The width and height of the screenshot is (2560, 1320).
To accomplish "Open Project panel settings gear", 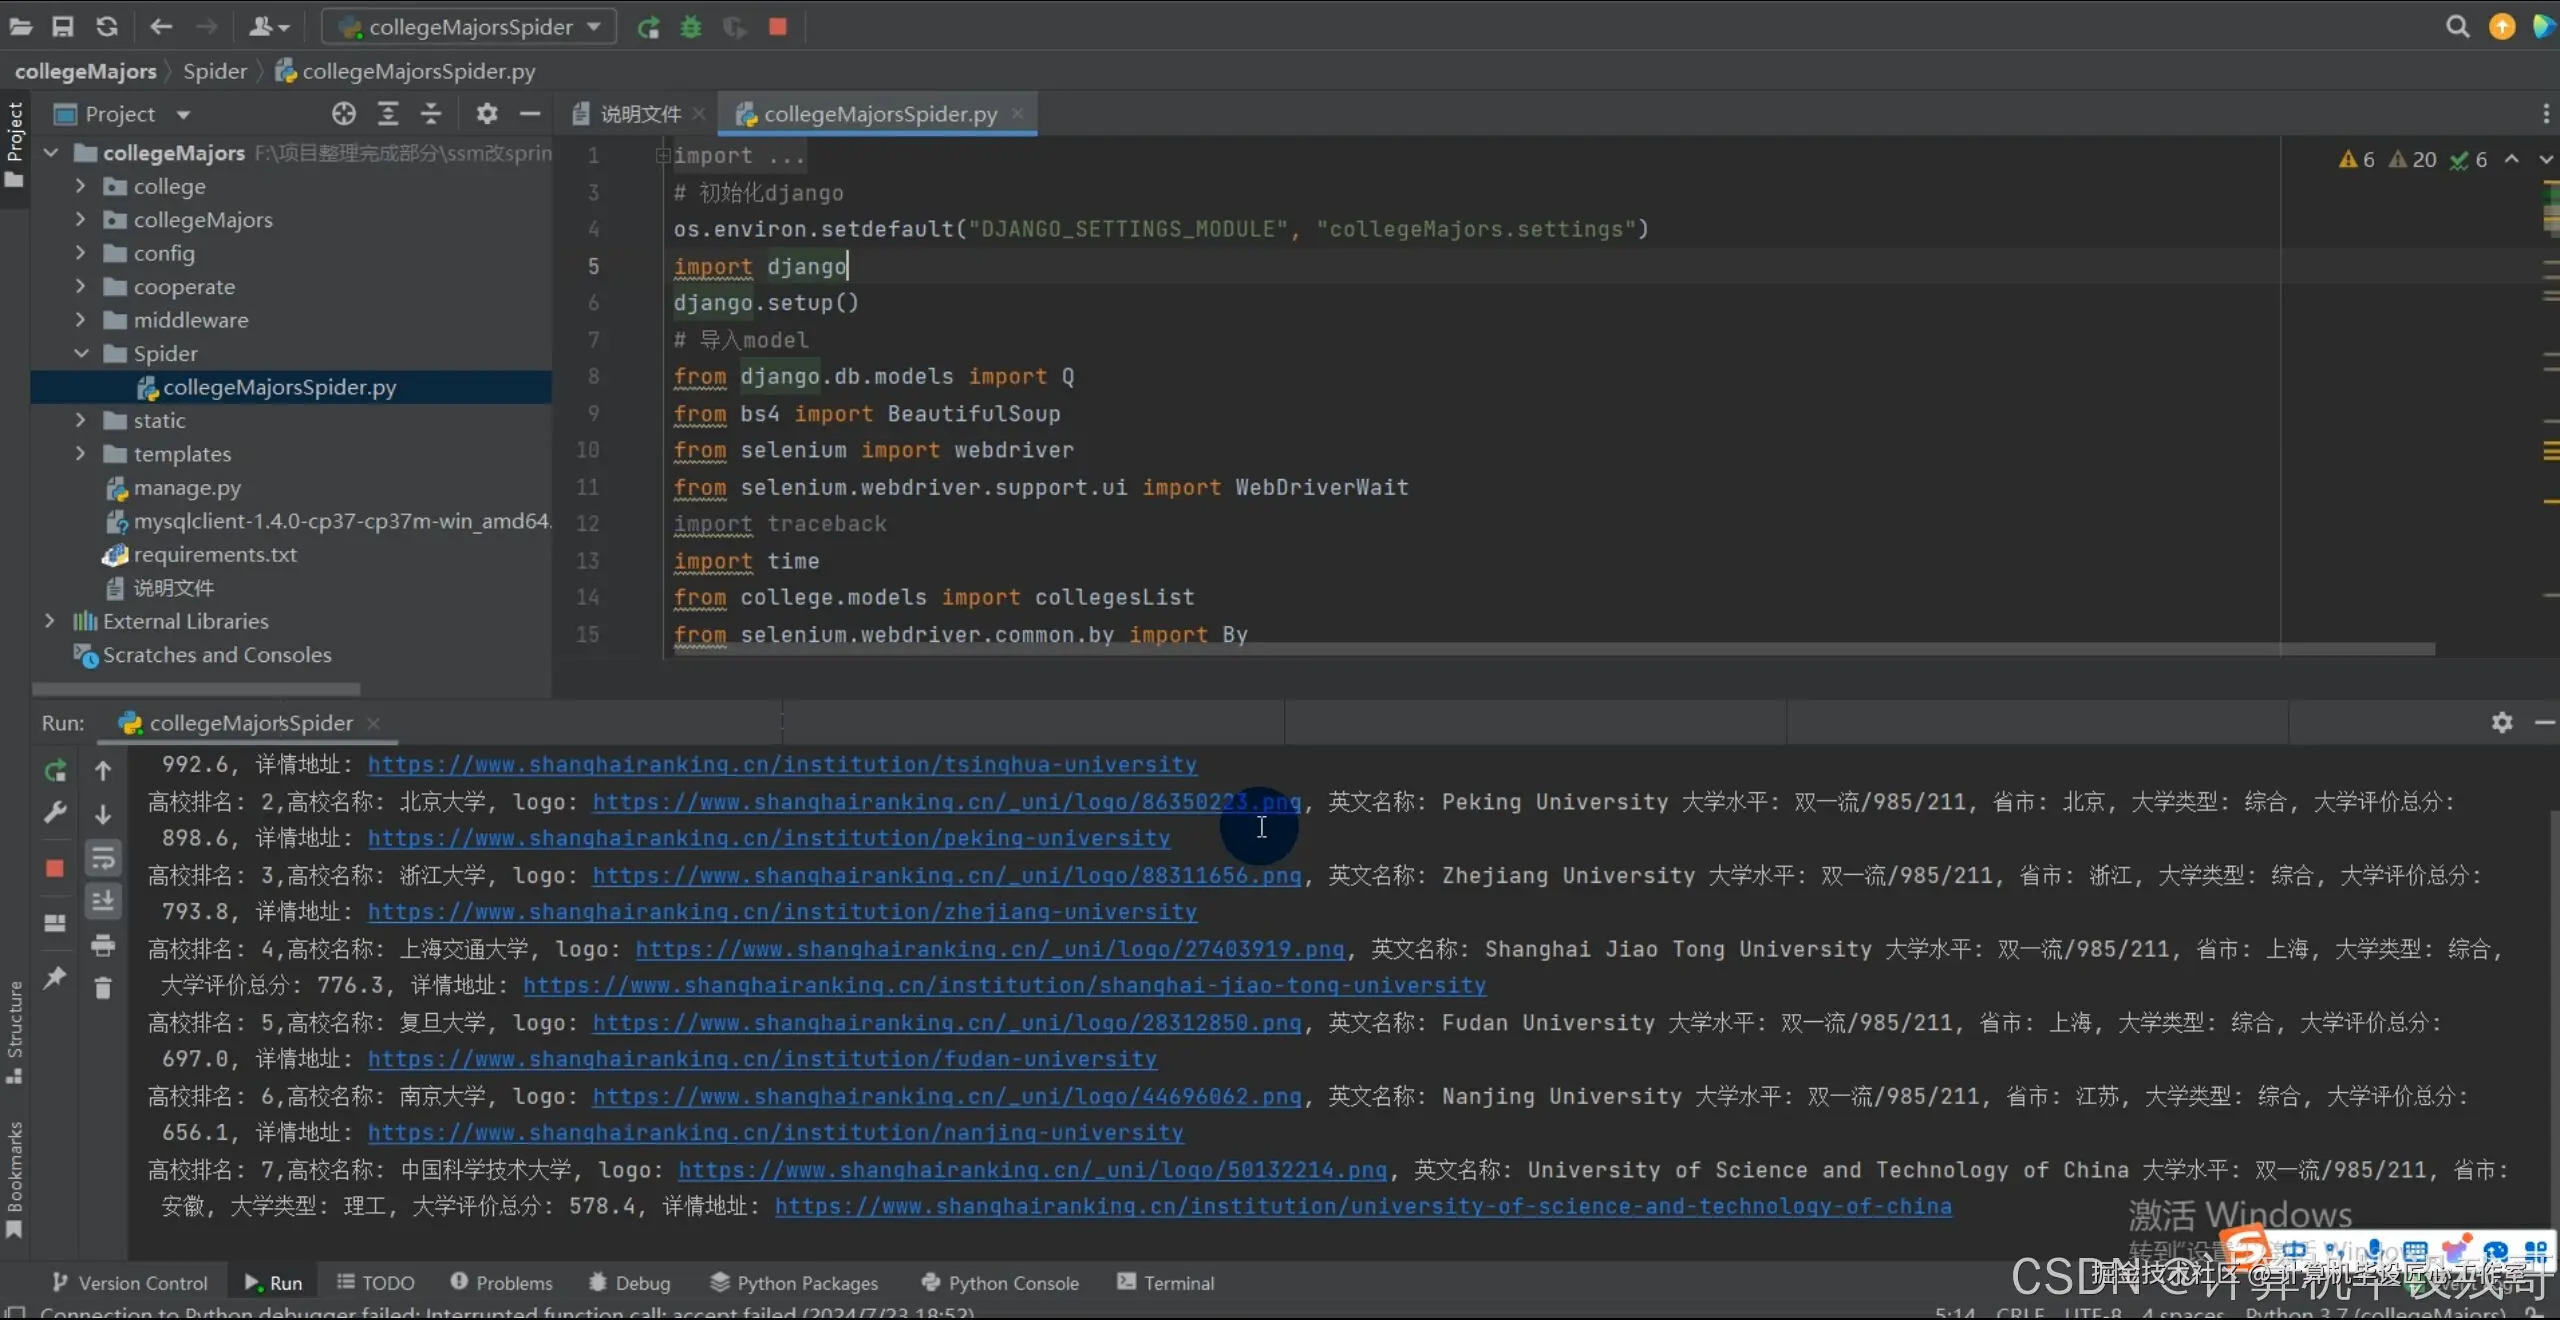I will point(487,114).
